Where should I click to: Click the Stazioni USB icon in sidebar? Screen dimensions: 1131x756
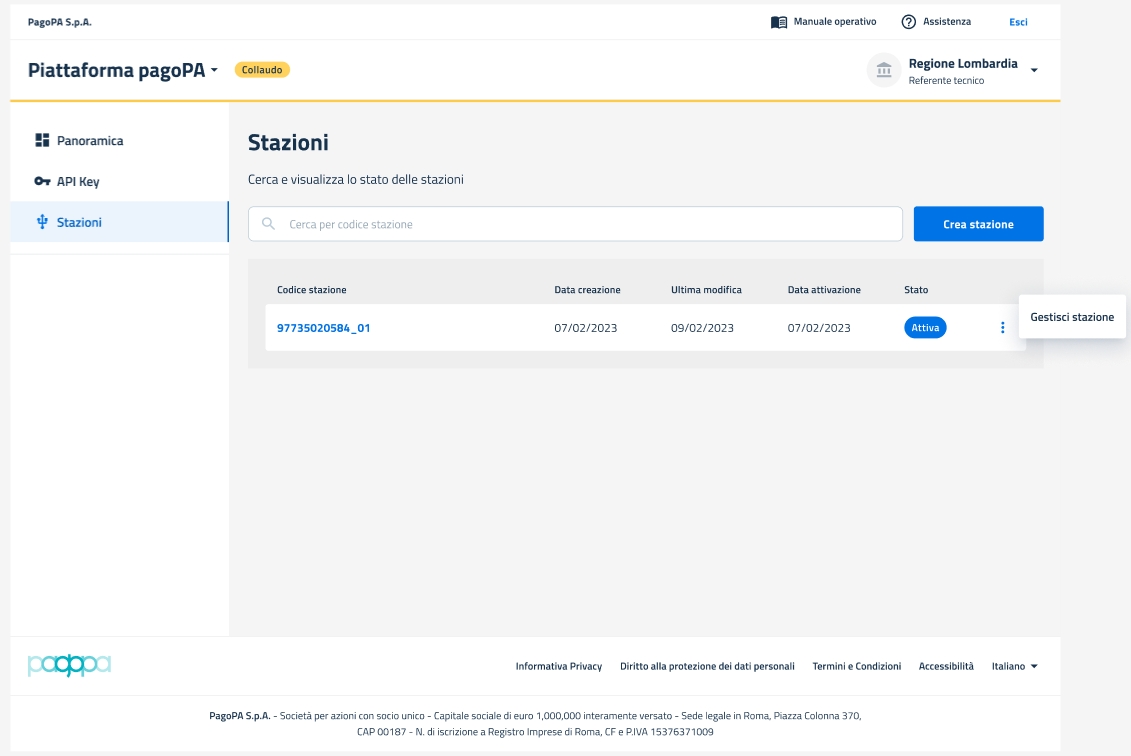42,222
